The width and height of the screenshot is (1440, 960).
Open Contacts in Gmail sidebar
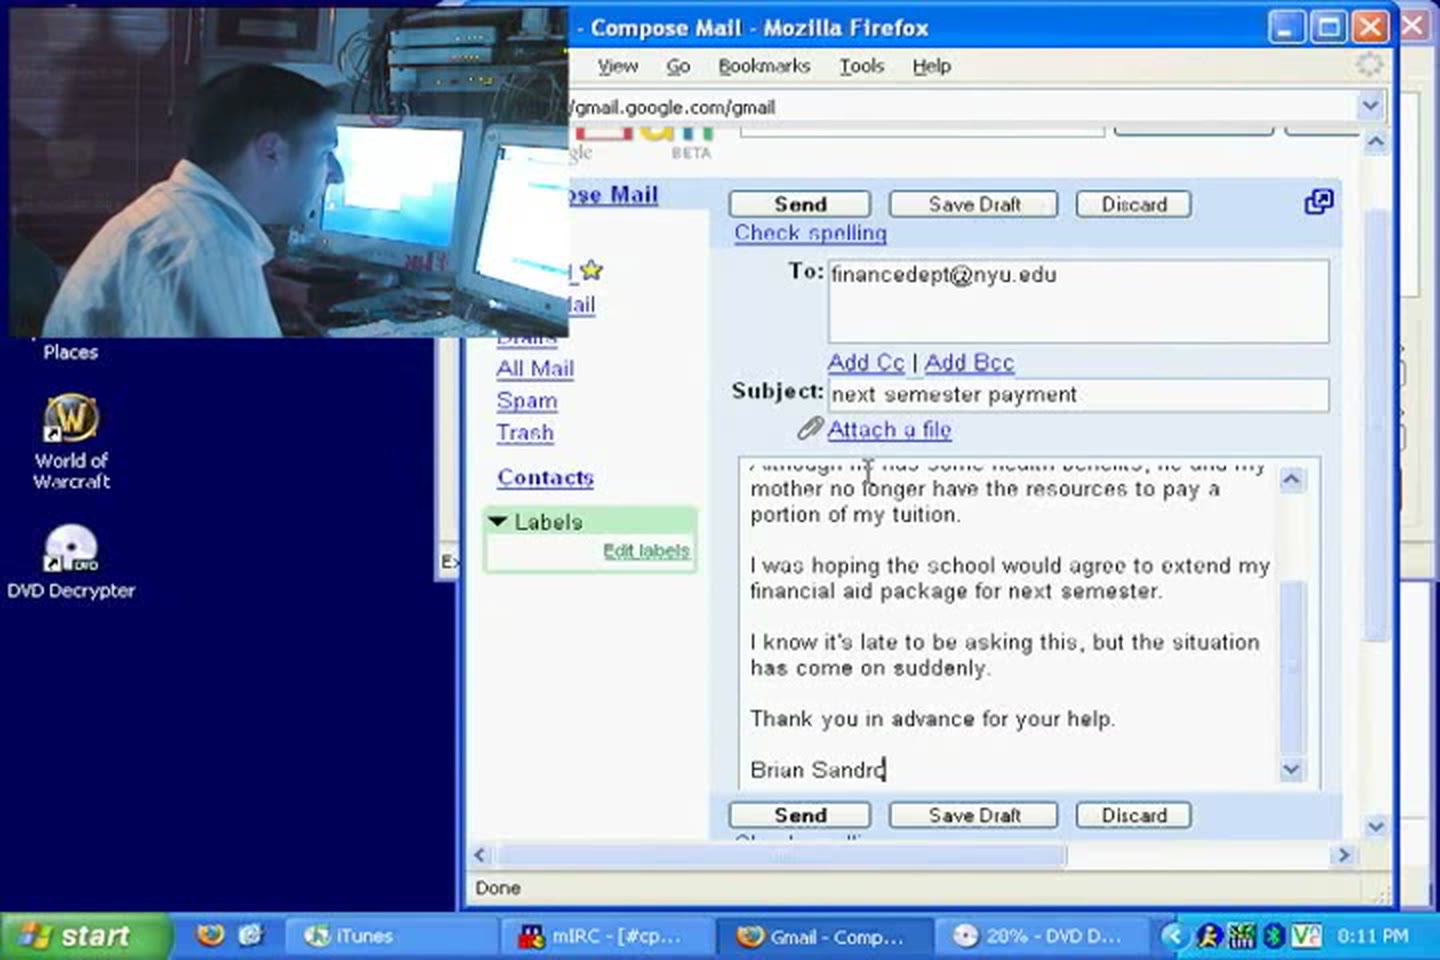point(545,477)
